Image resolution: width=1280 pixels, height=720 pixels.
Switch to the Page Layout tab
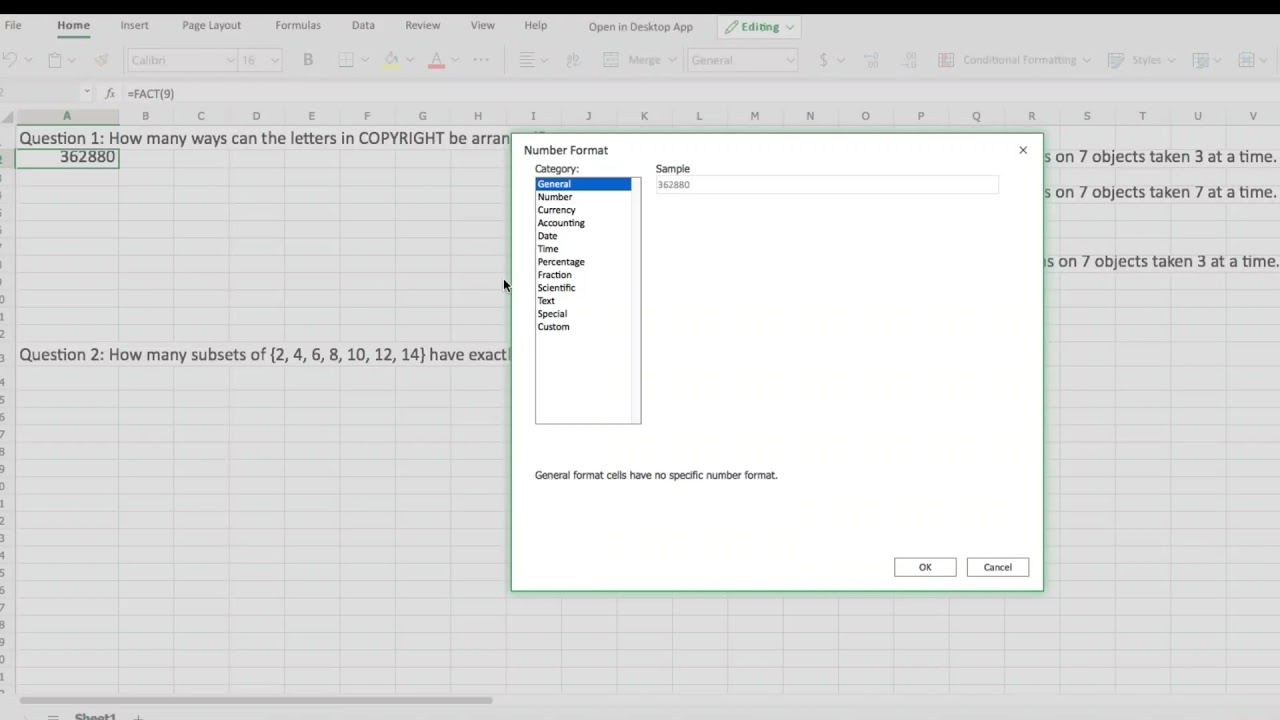point(211,25)
